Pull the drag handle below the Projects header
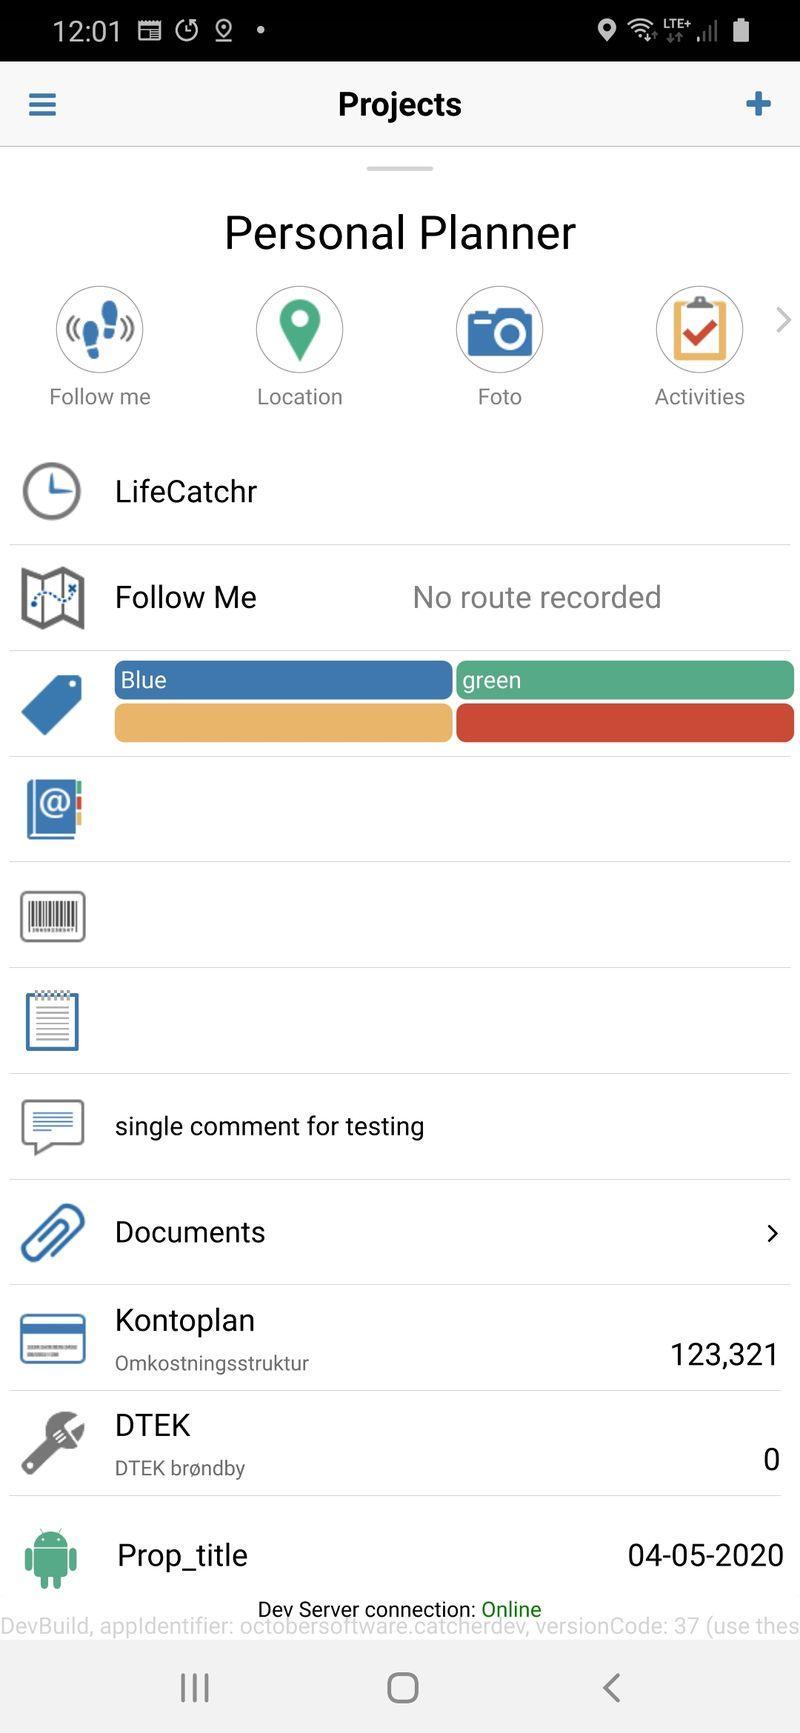 (x=400, y=169)
